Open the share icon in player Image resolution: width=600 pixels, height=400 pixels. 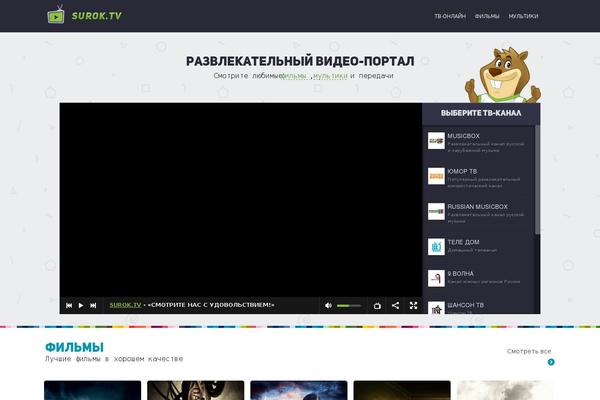pos(395,305)
